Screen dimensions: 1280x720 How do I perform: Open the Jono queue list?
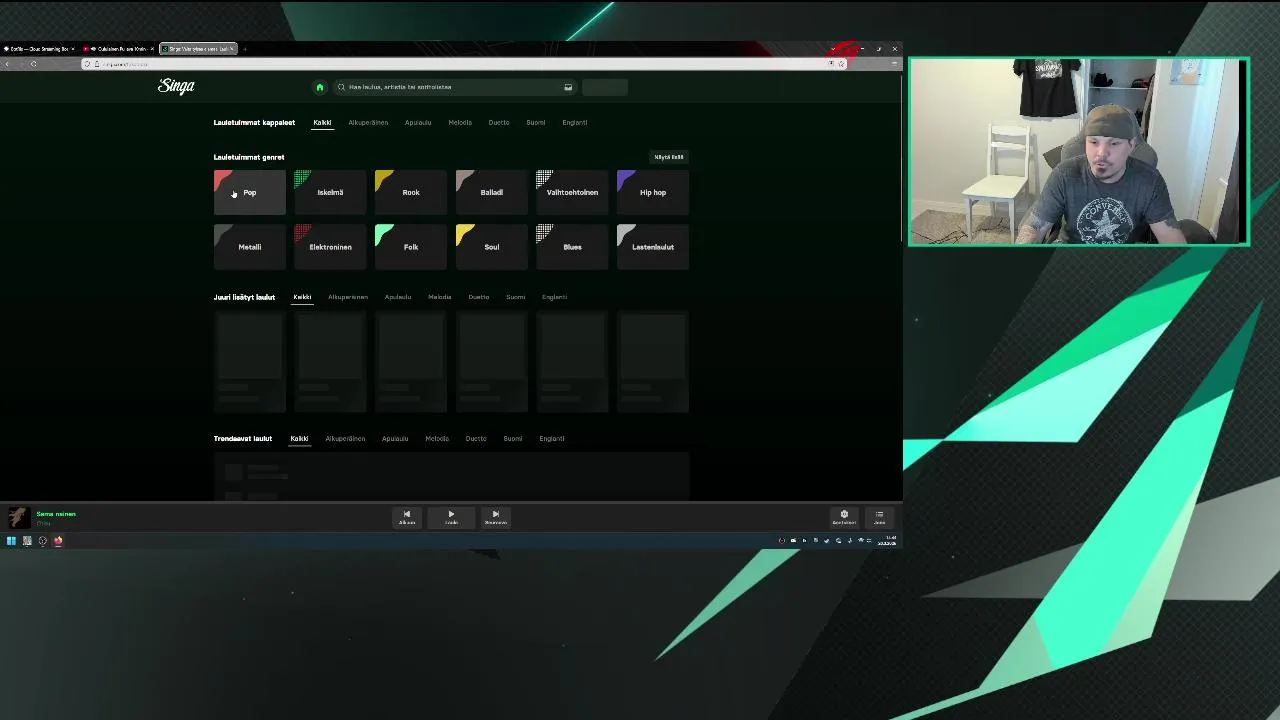coord(879,516)
